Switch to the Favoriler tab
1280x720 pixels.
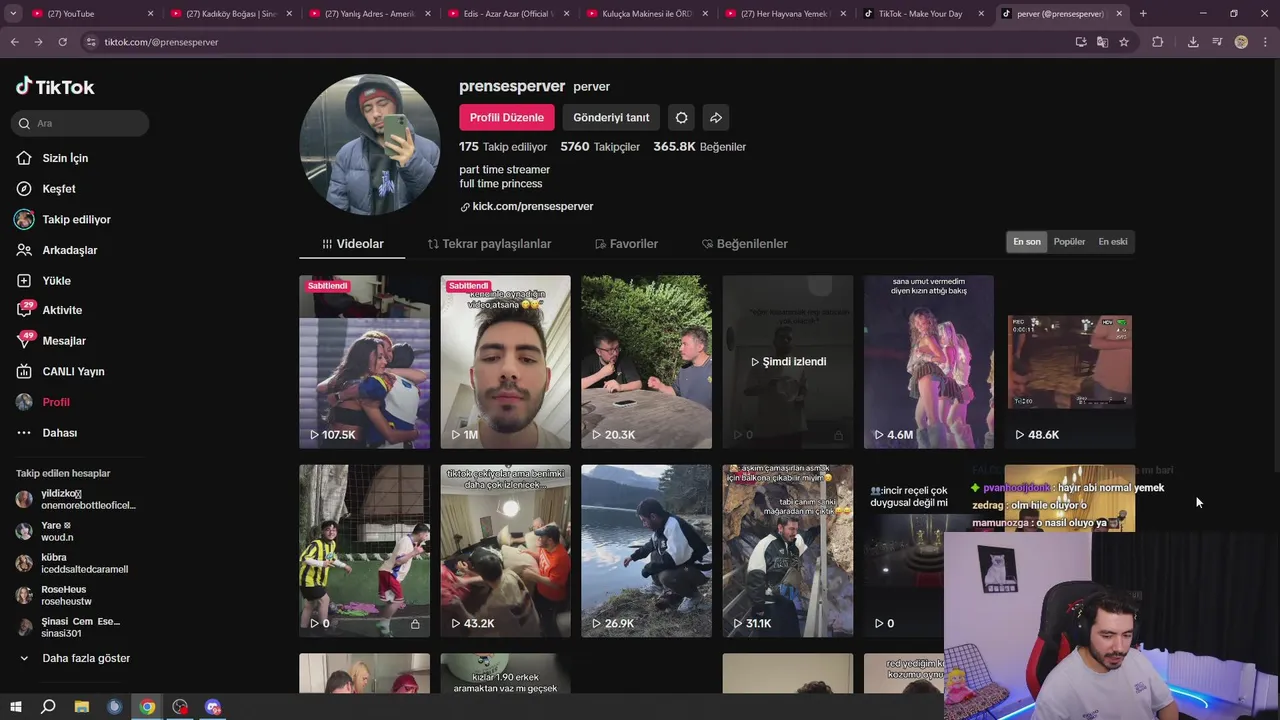[x=626, y=244]
